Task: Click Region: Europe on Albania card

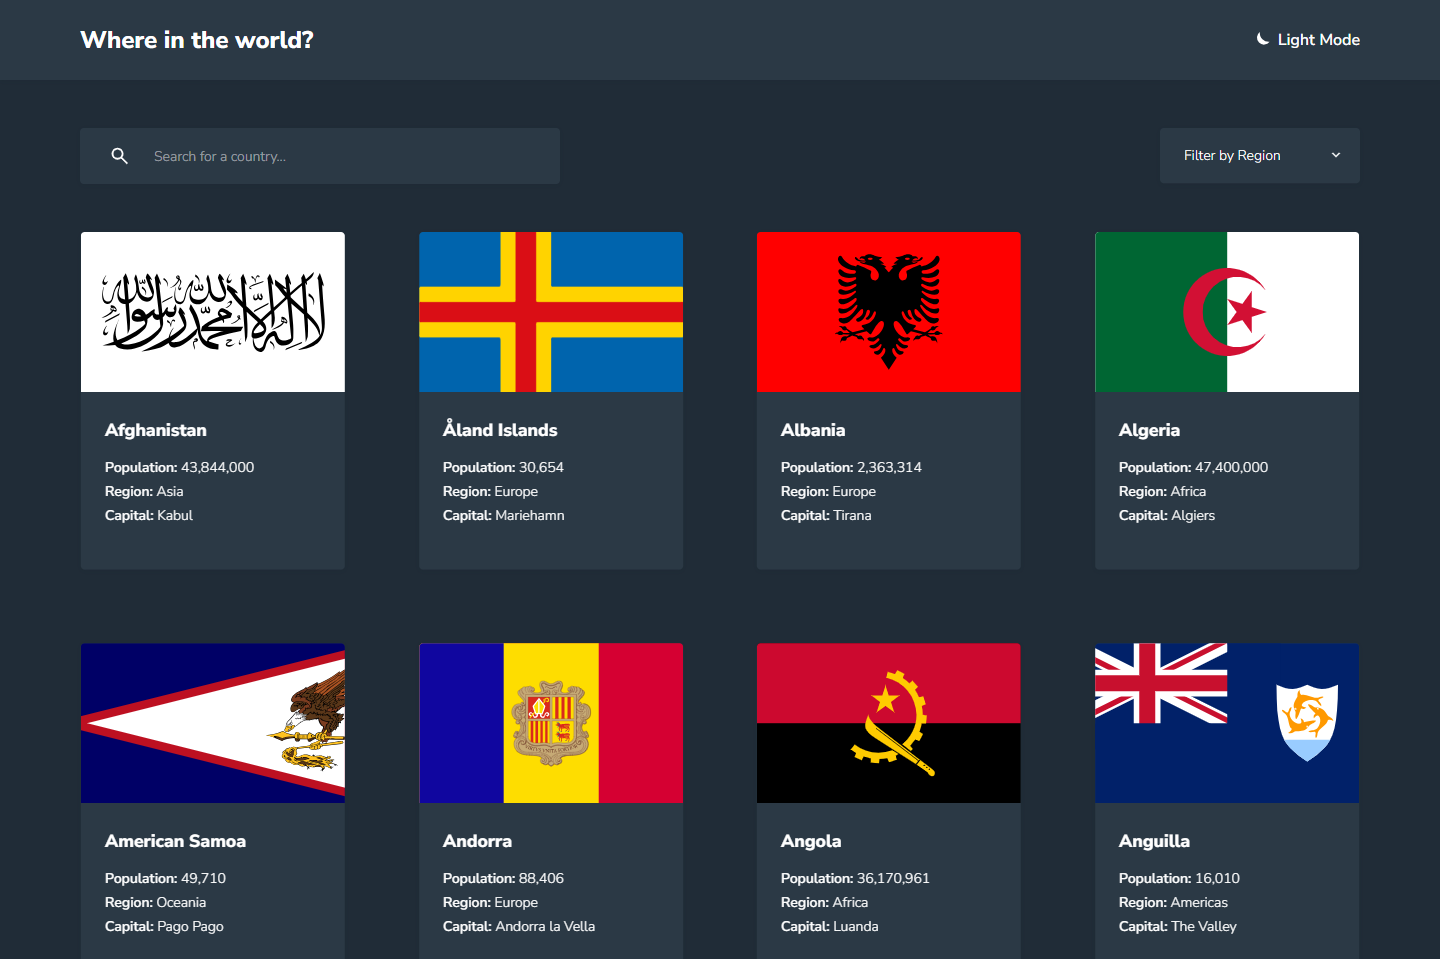Action: pos(828,491)
